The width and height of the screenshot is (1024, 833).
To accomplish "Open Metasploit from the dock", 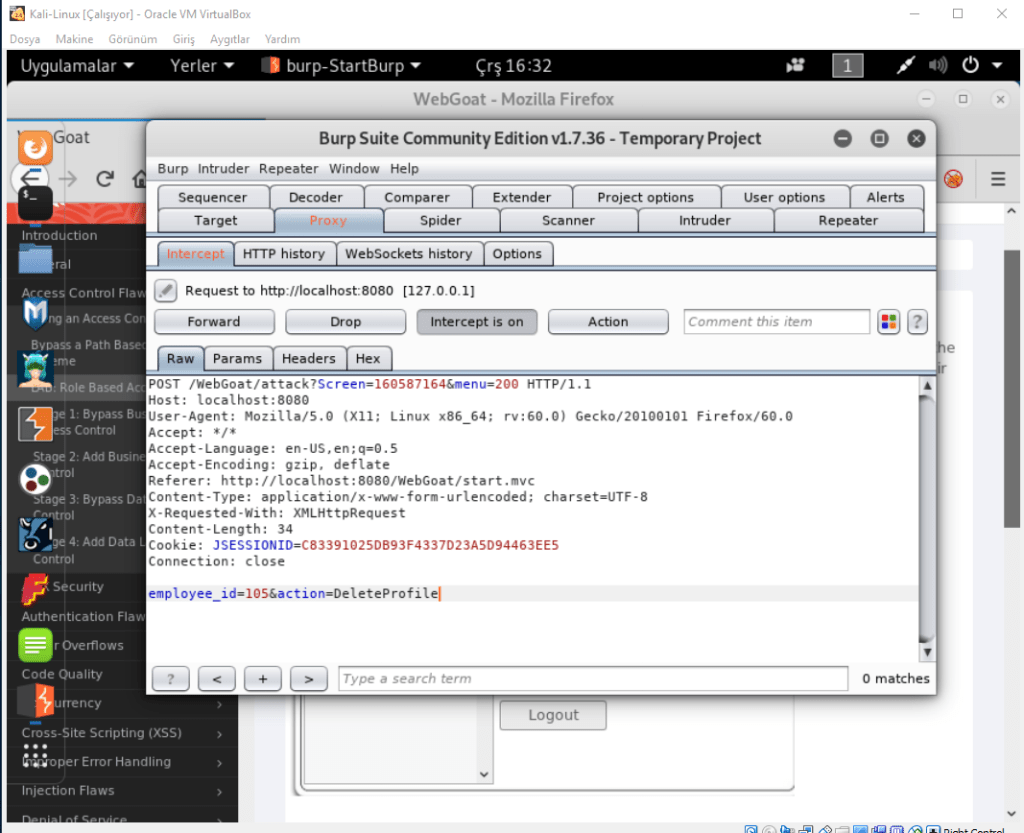I will [x=35, y=314].
